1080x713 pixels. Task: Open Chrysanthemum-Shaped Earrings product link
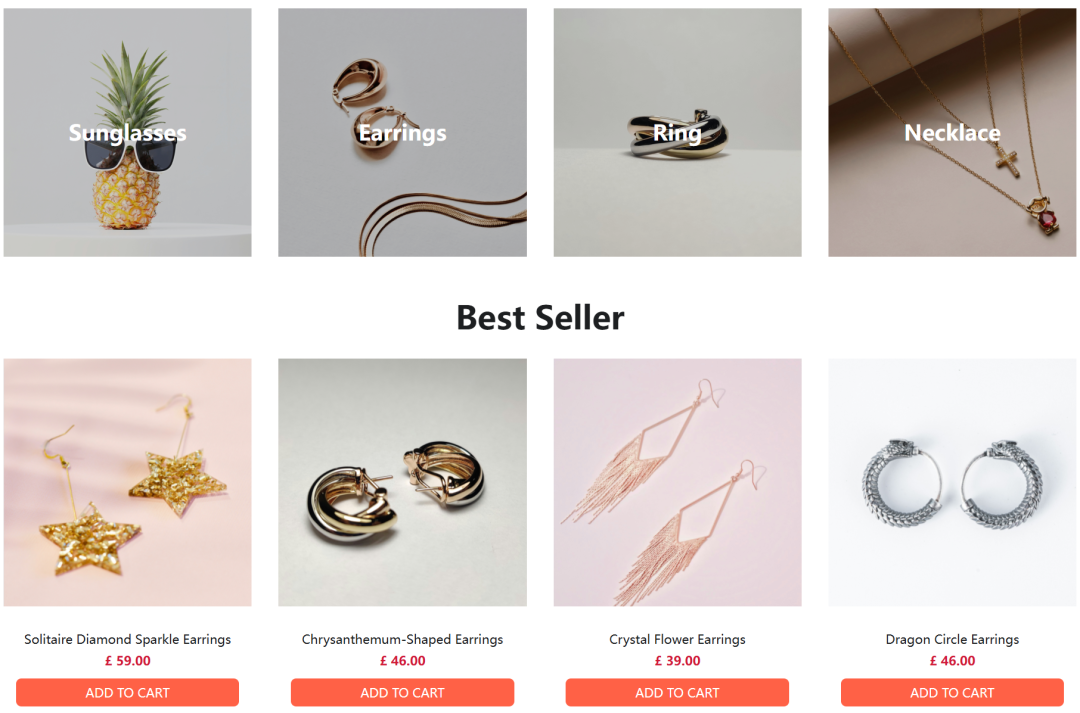pos(402,639)
